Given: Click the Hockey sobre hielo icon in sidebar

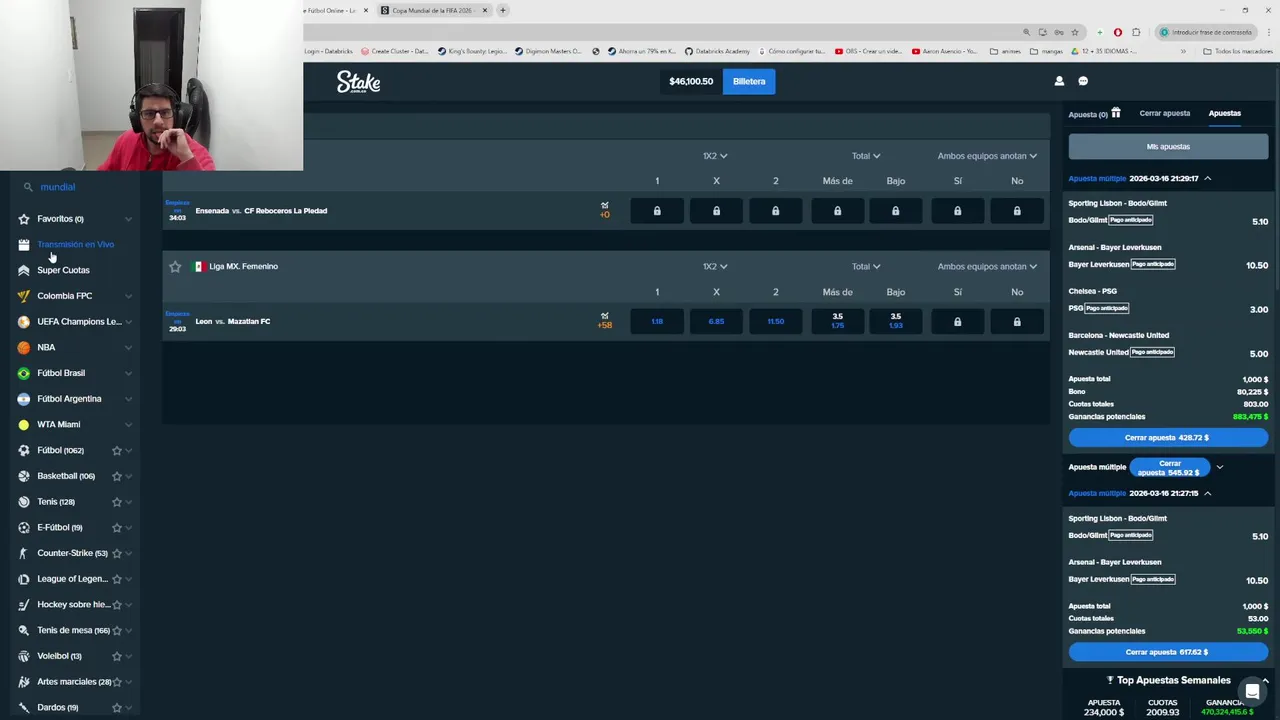Looking at the screenshot, I should pos(24,604).
